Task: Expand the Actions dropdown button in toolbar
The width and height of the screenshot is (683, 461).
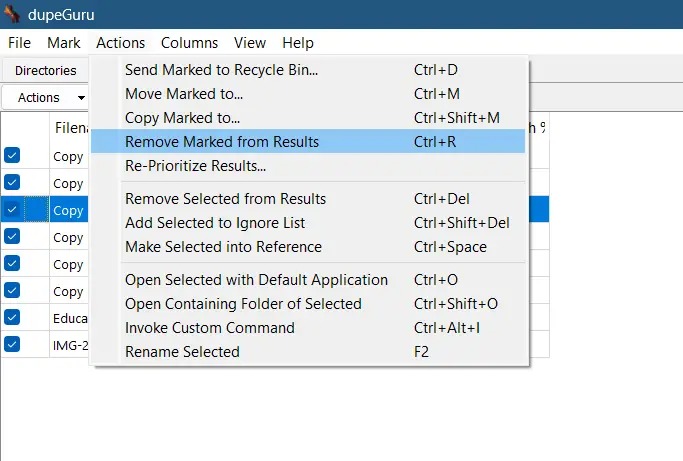Action: (x=45, y=98)
